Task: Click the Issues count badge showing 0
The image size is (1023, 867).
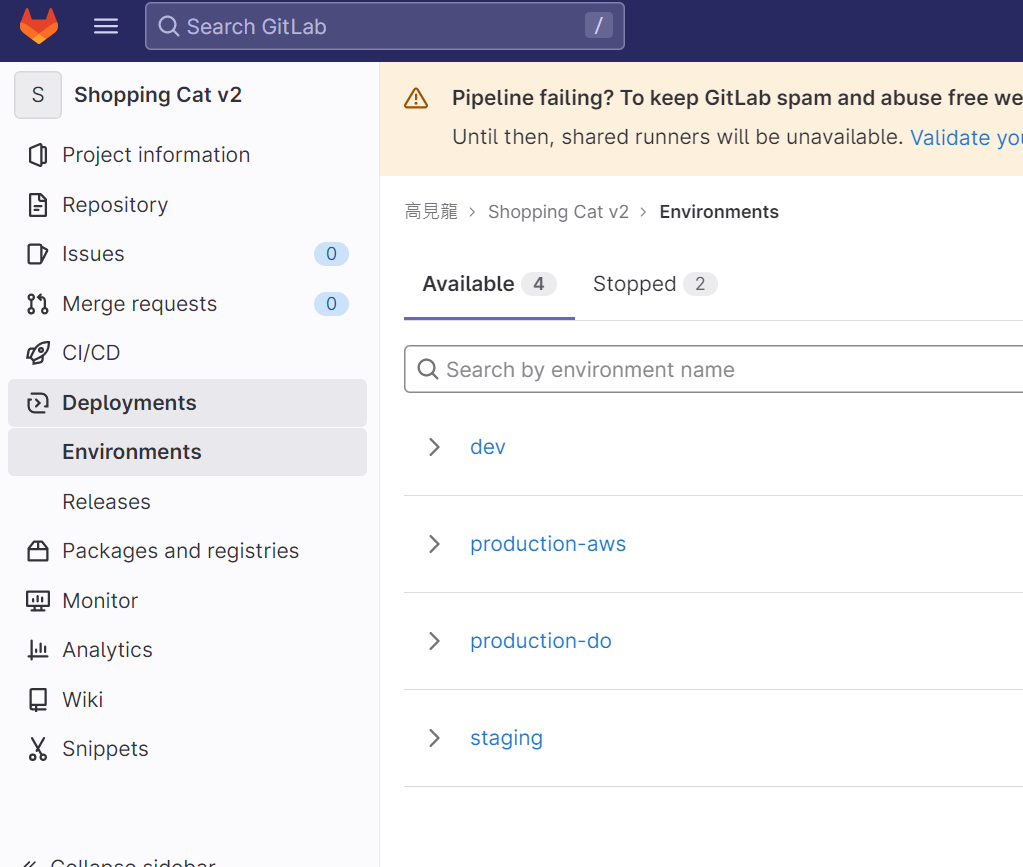Action: coord(331,254)
